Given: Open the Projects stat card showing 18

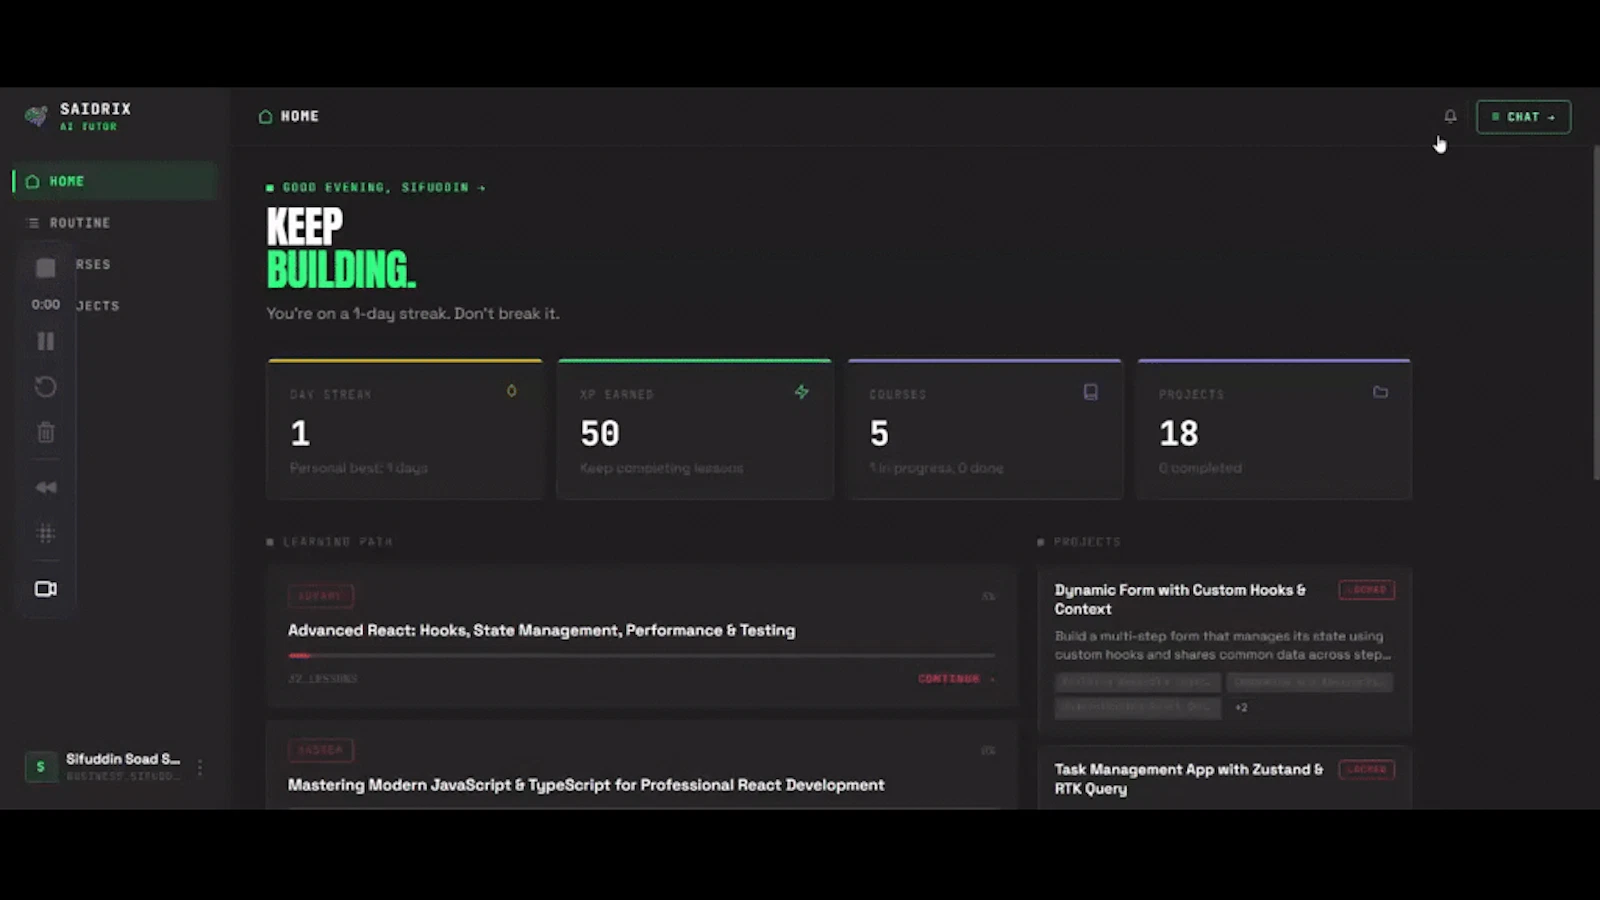Looking at the screenshot, I should [1275, 429].
